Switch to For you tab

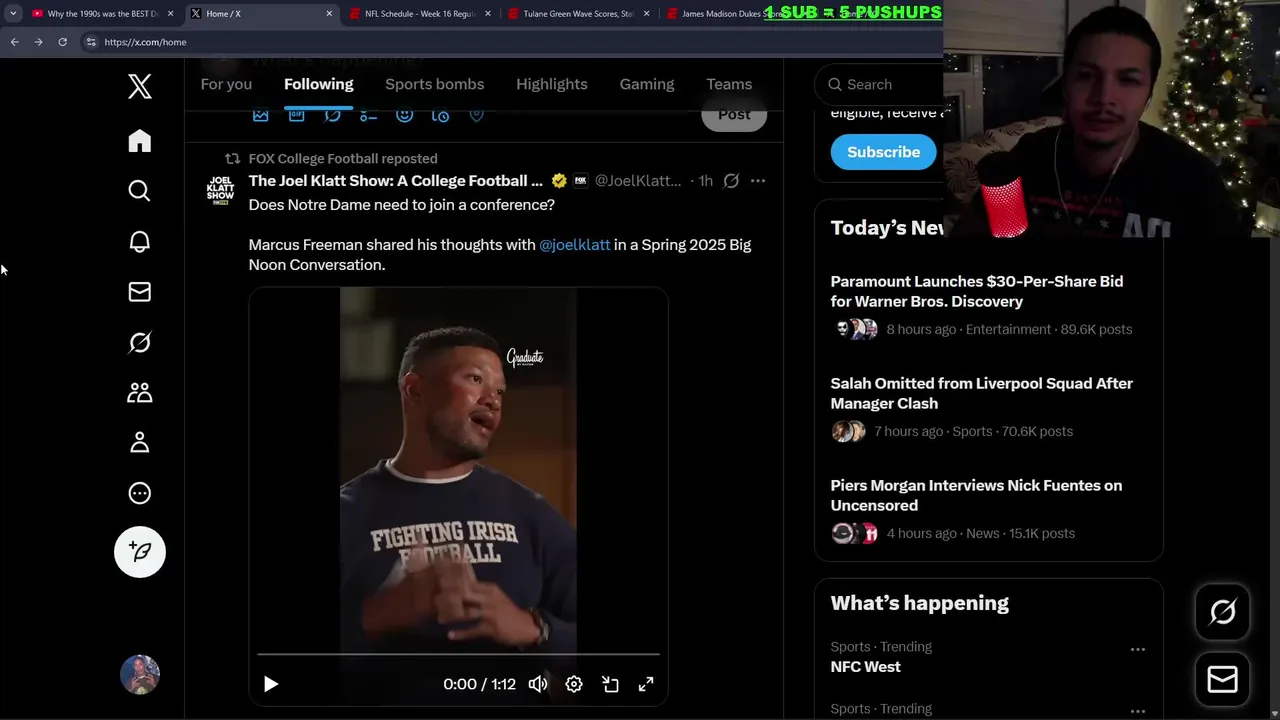[x=226, y=84]
